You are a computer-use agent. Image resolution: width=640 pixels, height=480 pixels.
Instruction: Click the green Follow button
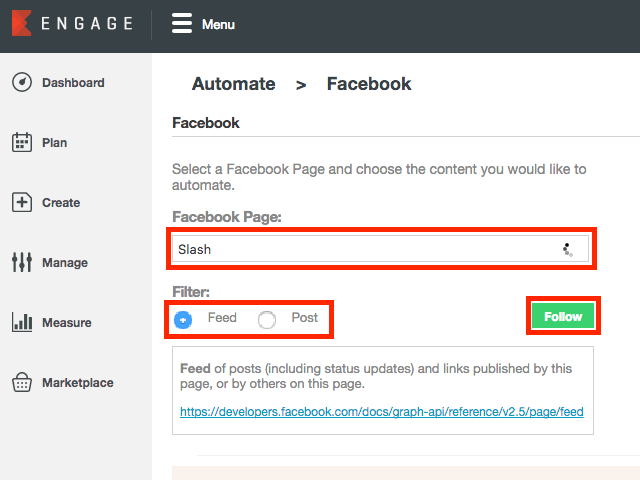563,316
